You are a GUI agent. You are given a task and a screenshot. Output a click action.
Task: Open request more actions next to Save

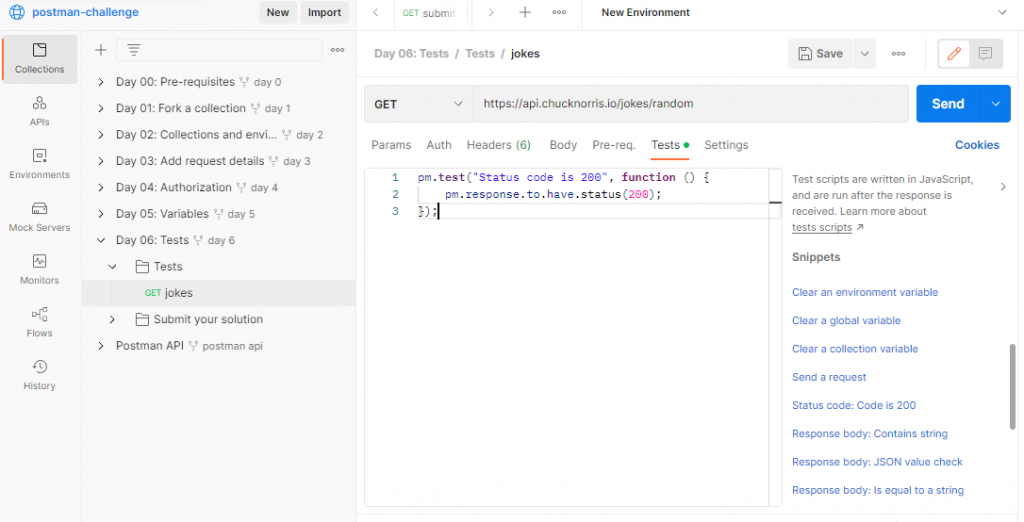tap(899, 54)
